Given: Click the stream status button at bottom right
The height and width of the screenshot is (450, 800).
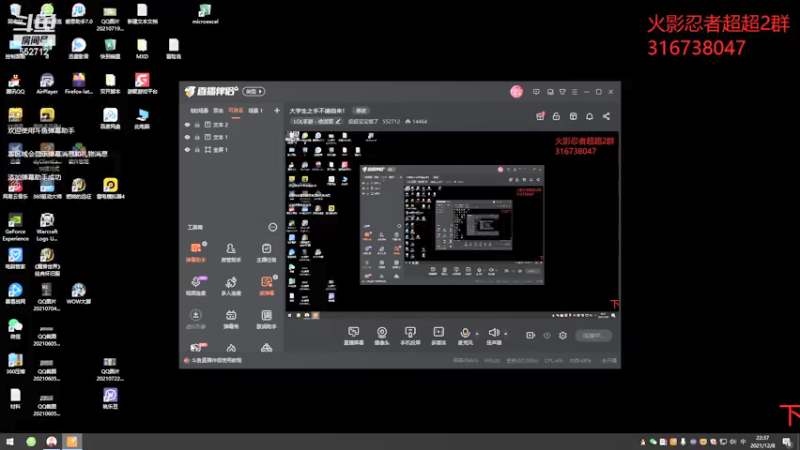Looking at the screenshot, I should pos(593,335).
